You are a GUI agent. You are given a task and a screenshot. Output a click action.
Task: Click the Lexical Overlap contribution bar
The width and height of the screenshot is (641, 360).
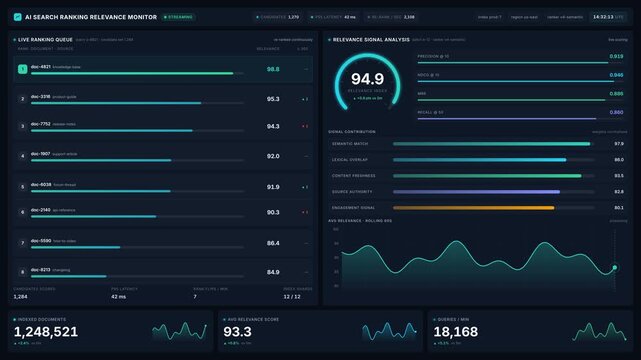click(493, 160)
